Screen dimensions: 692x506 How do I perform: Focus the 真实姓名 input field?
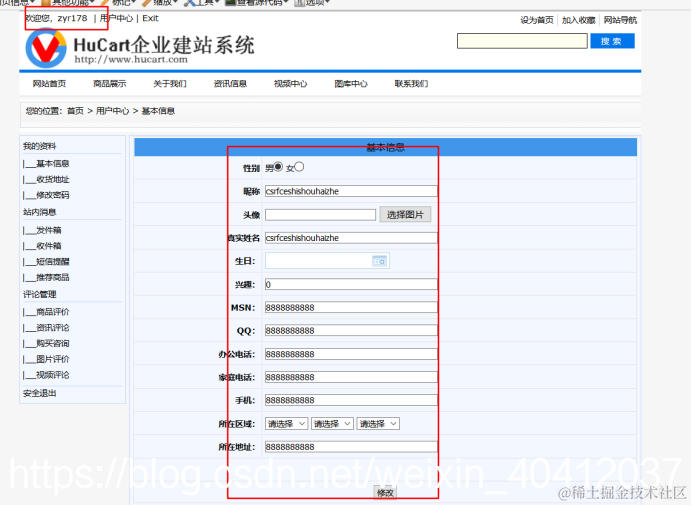coord(351,238)
